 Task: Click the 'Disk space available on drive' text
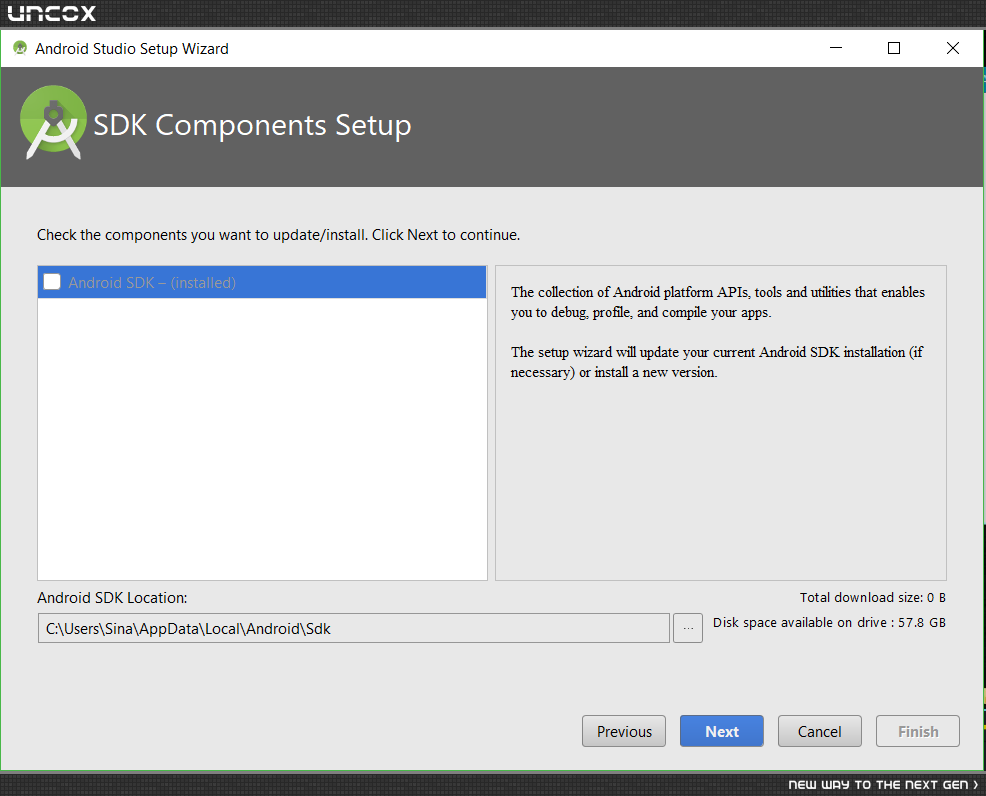tap(829, 622)
